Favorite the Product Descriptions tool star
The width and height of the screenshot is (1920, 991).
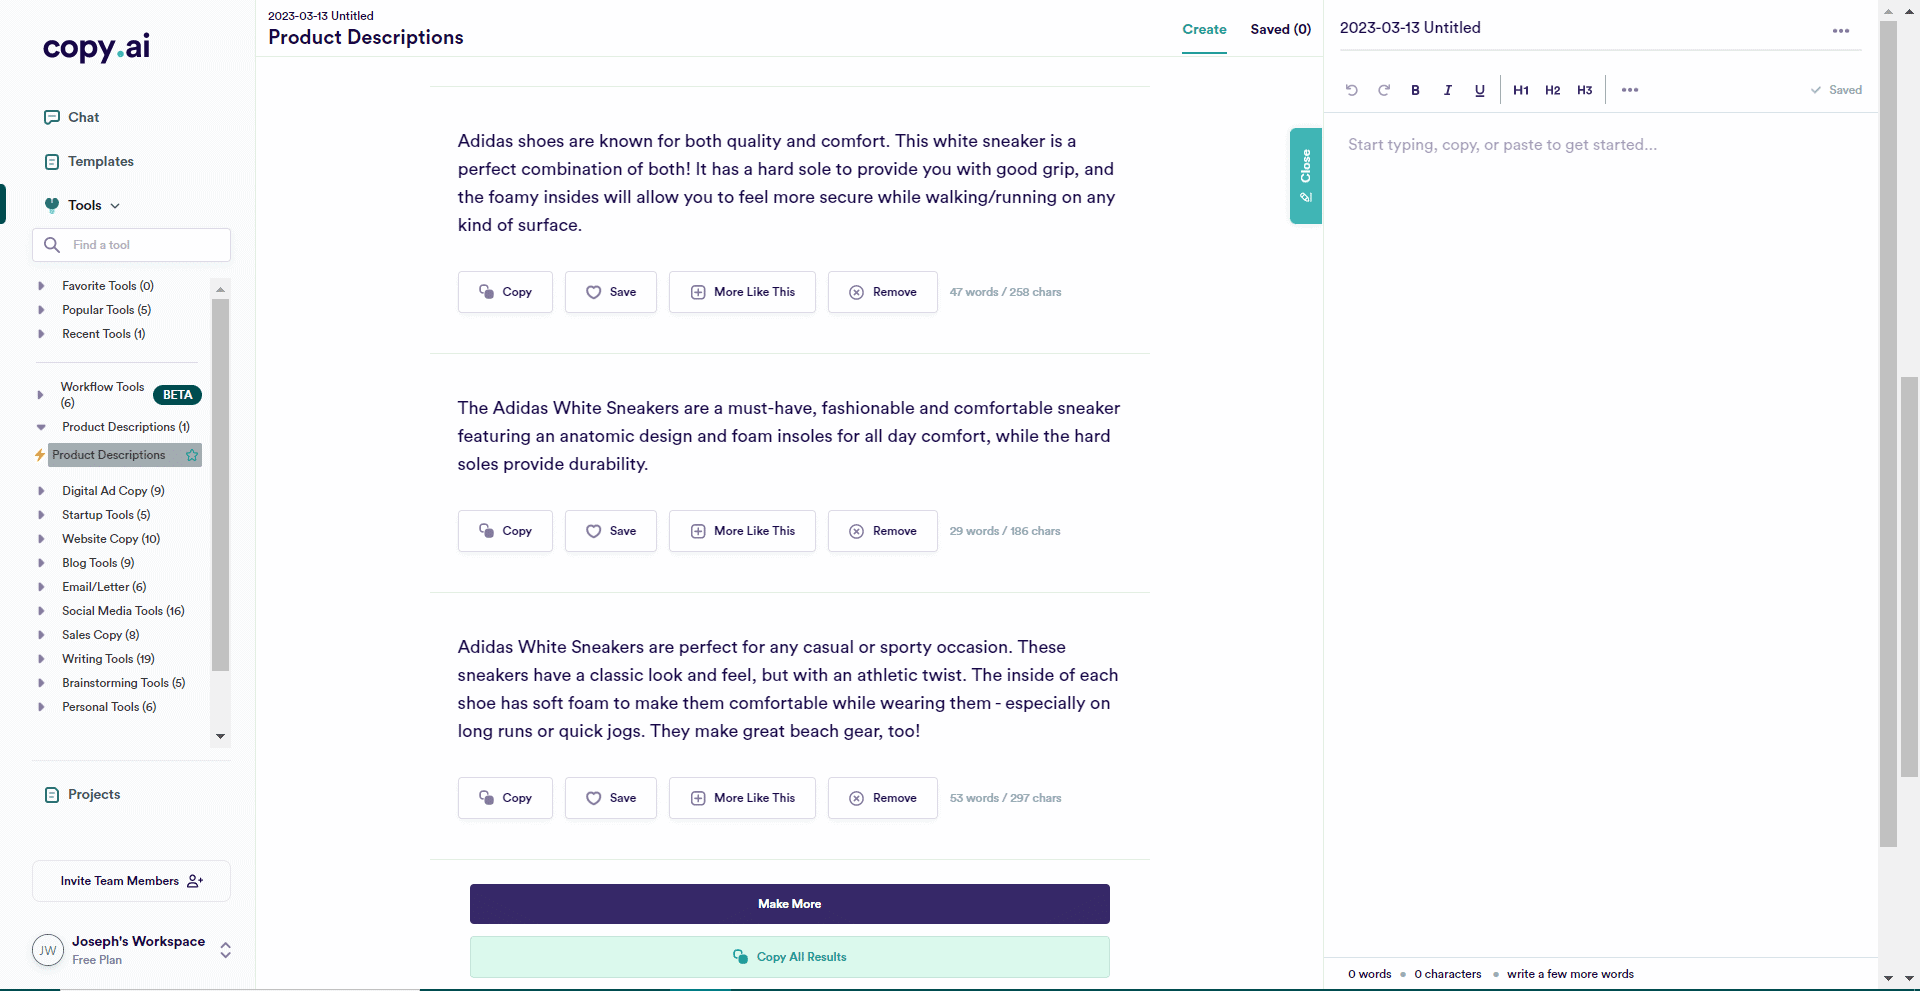point(192,455)
